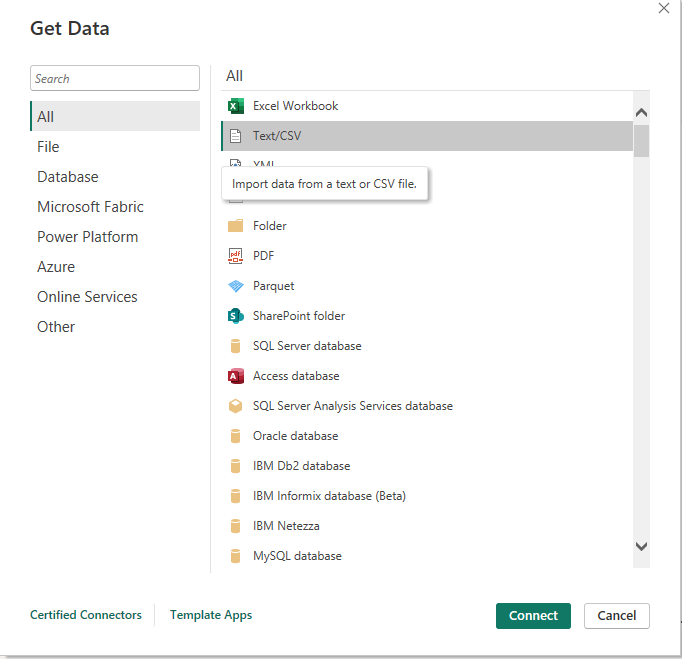Click the Folder connector icon
This screenshot has width=682, height=659.
click(x=235, y=226)
